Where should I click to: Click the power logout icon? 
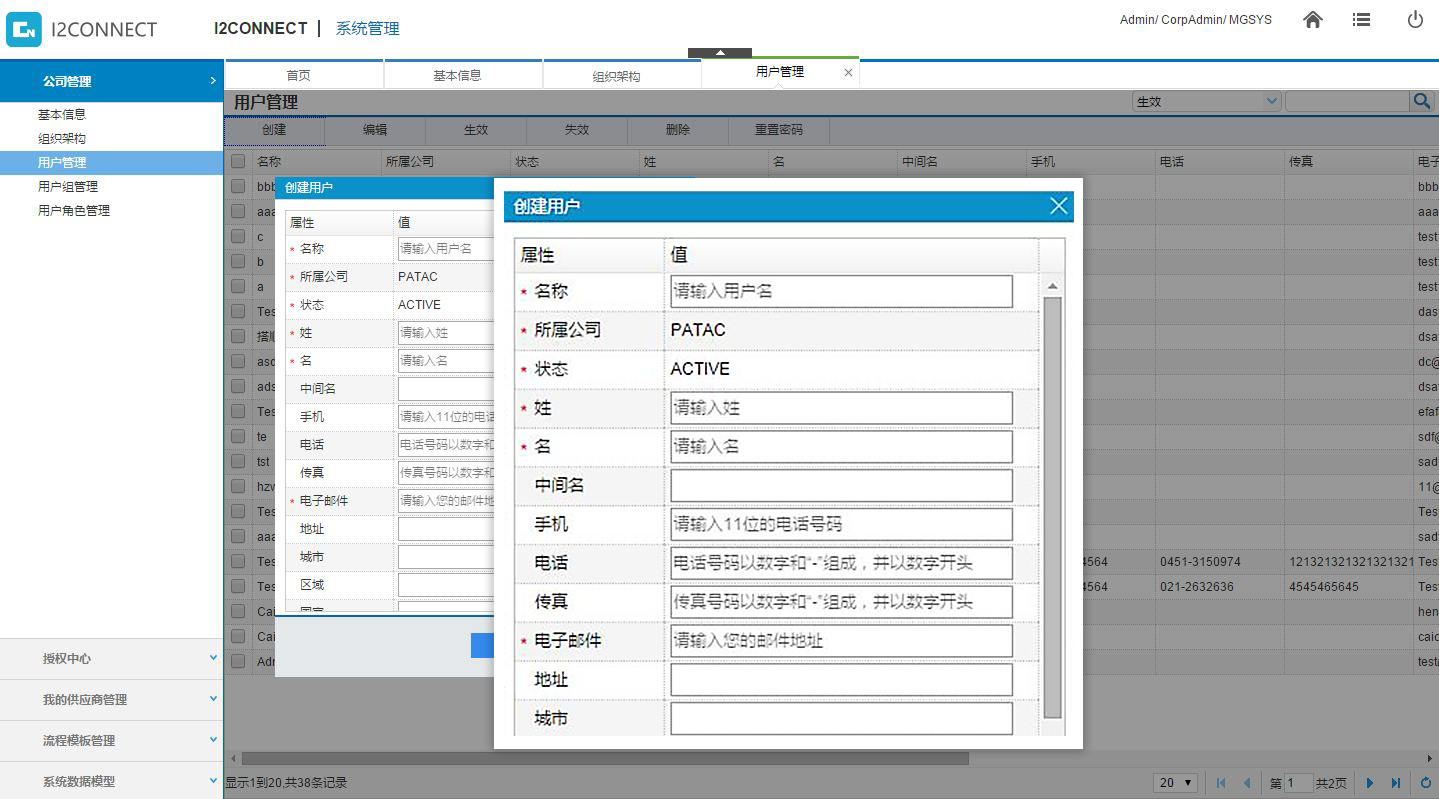click(1415, 20)
